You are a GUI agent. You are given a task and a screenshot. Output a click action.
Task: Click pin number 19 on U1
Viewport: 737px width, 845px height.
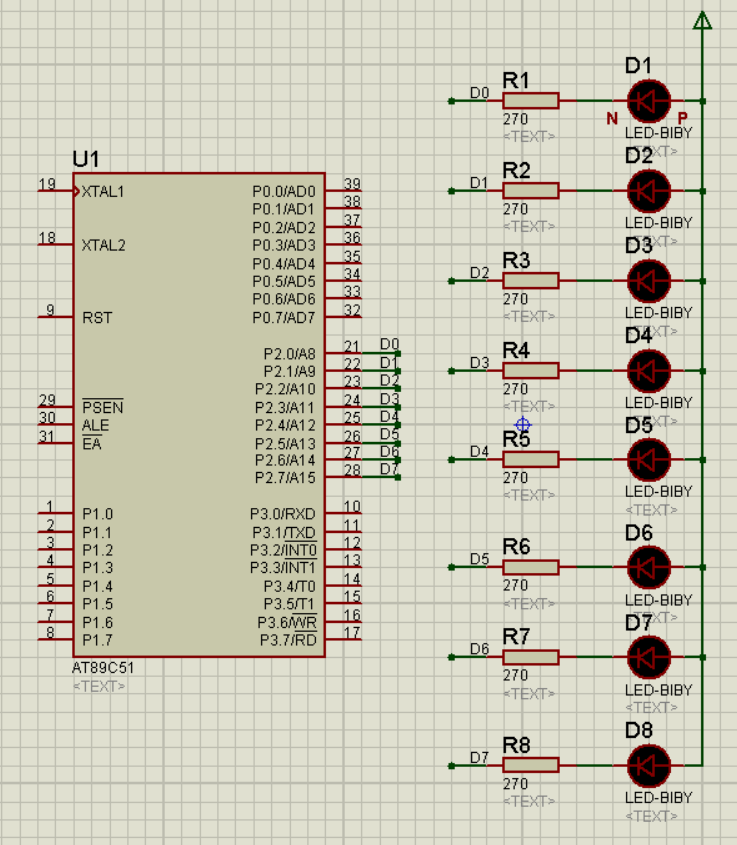(x=47, y=184)
